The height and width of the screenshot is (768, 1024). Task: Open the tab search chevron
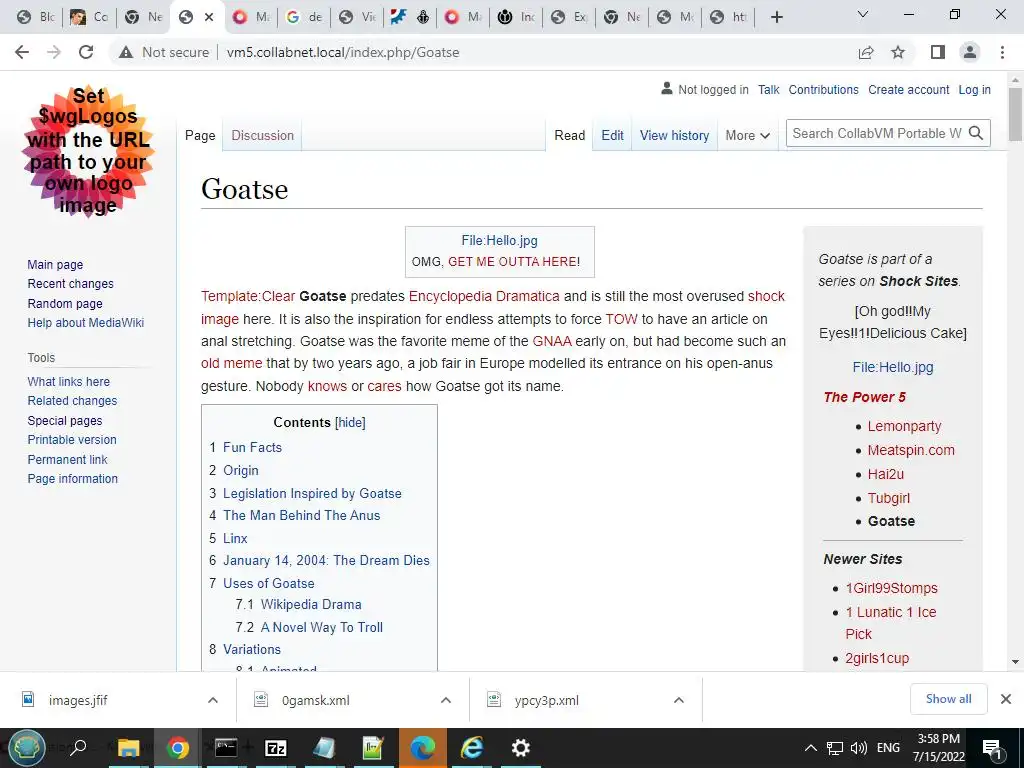[863, 14]
